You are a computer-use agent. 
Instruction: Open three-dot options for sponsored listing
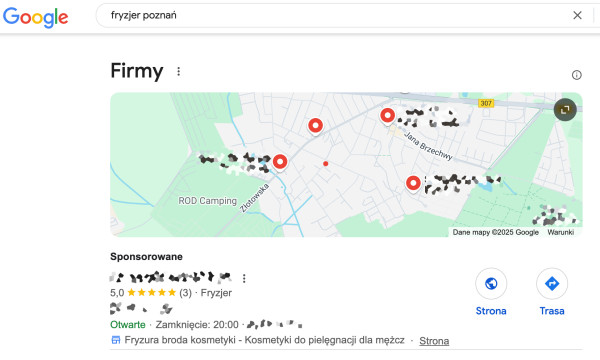244,278
